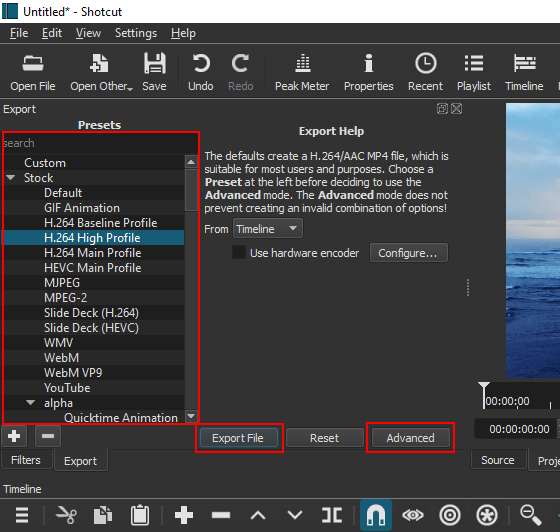Image resolution: width=560 pixels, height=532 pixels.
Task: Click the presets search field
Action: [x=100, y=143]
